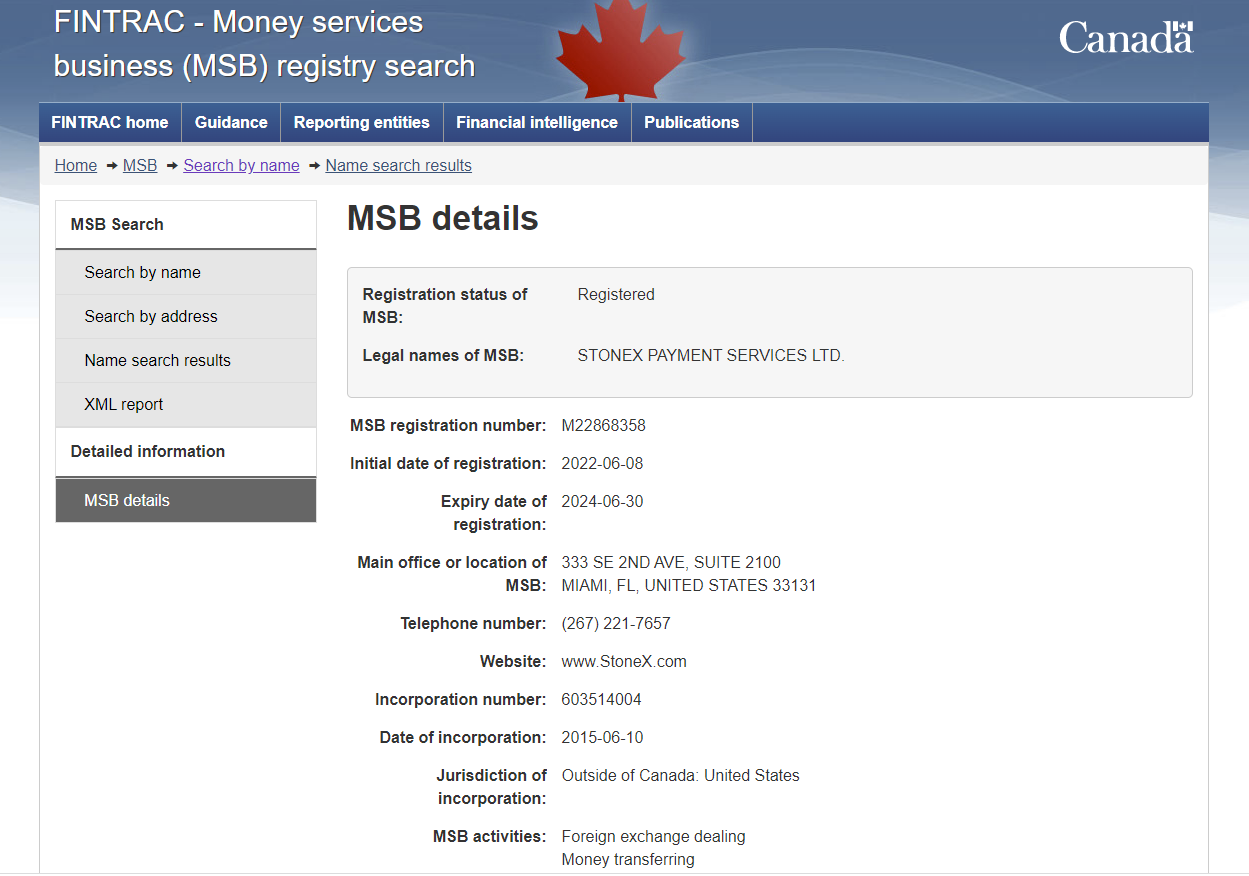Click the Registered status value
This screenshot has width=1249, height=876.
point(616,294)
